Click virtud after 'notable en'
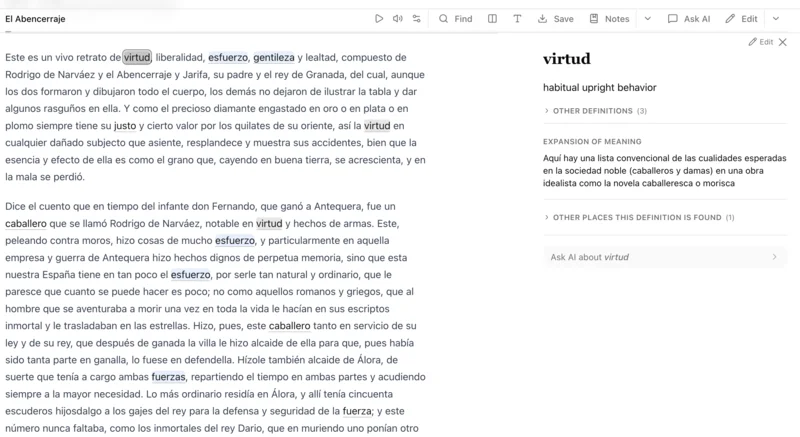Image resolution: width=800 pixels, height=437 pixels. tap(269, 223)
